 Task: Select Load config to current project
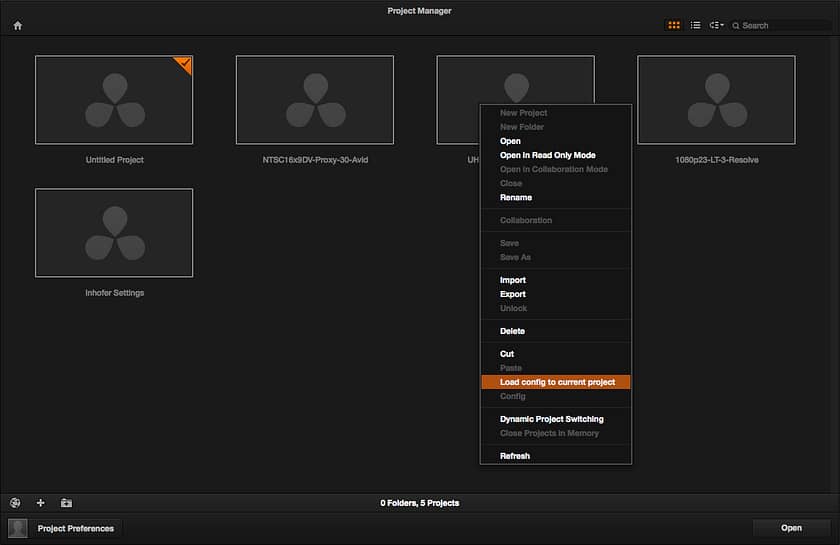tap(556, 382)
